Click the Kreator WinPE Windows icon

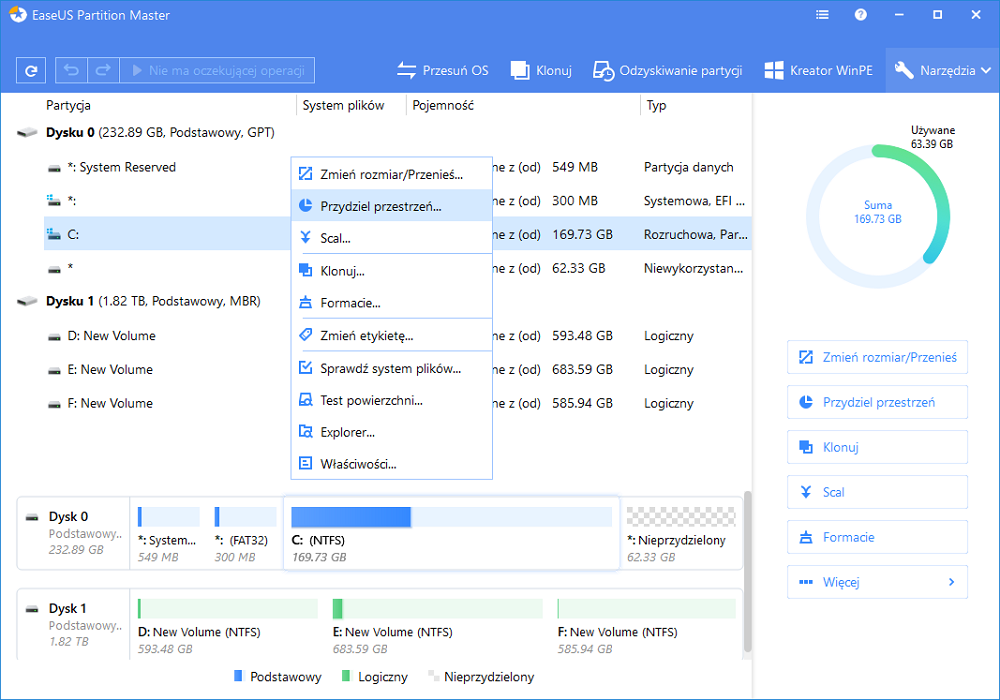774,70
